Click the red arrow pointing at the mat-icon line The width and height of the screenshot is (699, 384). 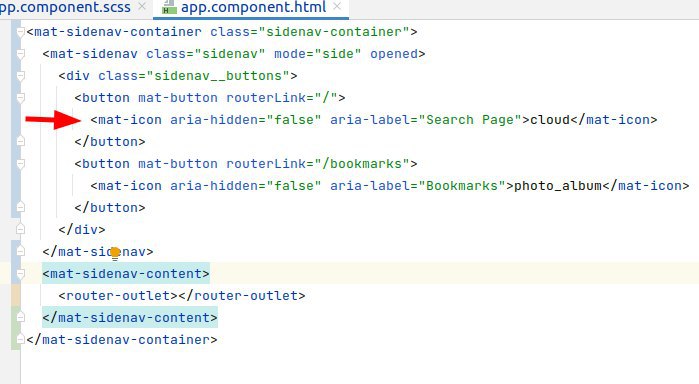coord(53,120)
